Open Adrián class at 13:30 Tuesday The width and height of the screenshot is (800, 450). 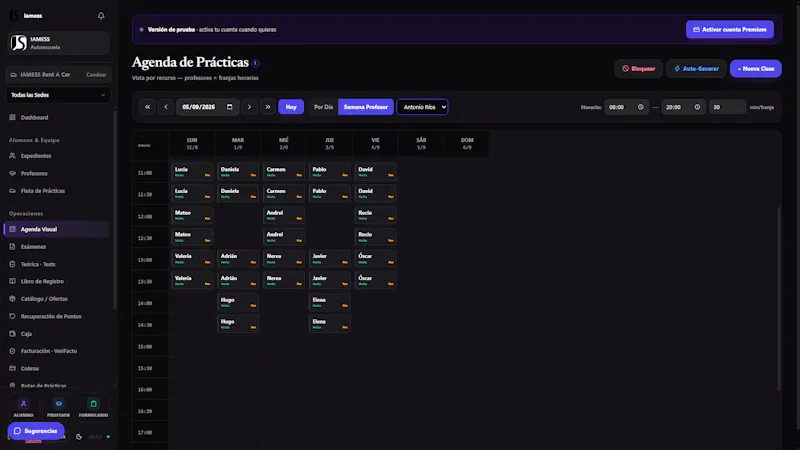[238, 281]
